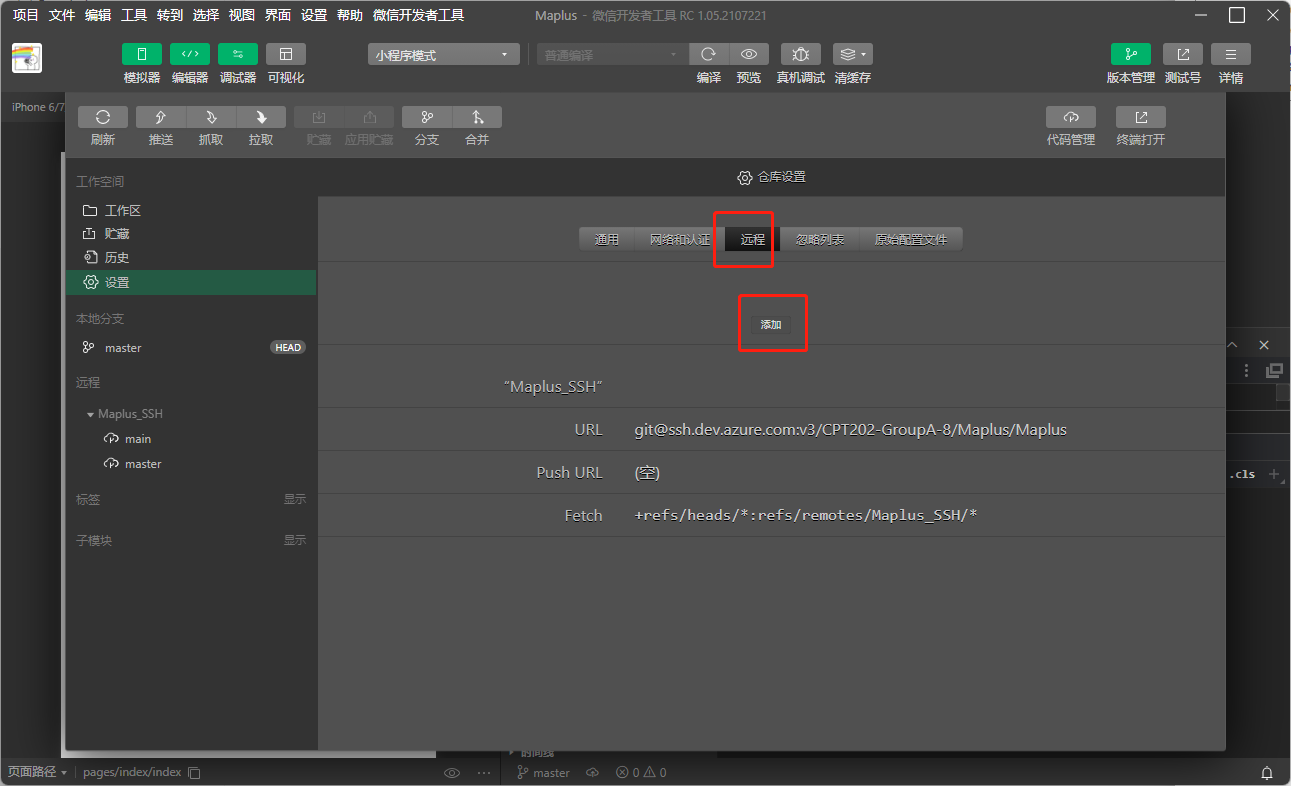Open the 视图 menu
Image resolution: width=1291 pixels, height=786 pixels.
click(x=242, y=15)
